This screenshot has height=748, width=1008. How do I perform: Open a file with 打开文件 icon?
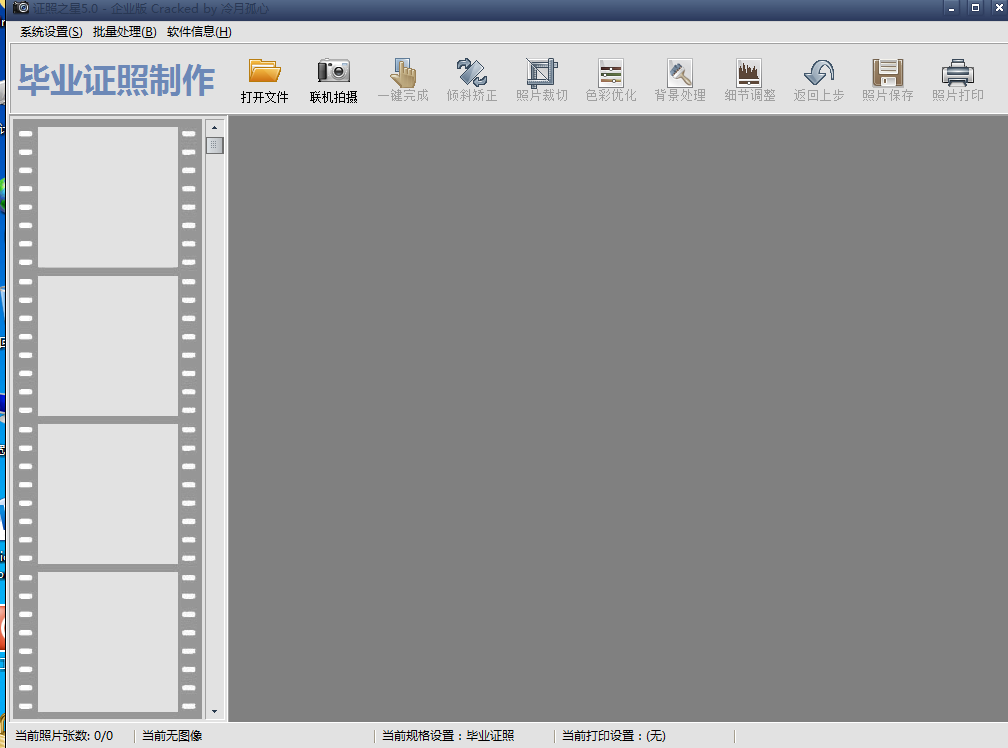coord(264,80)
